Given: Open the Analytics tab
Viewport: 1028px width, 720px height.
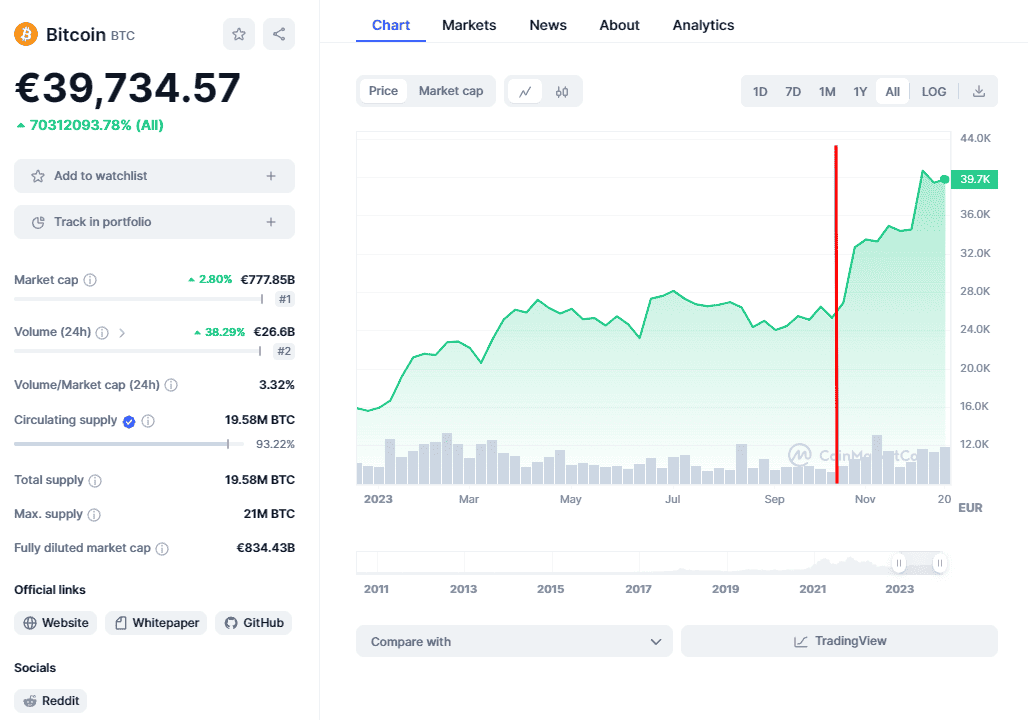Looking at the screenshot, I should (703, 25).
